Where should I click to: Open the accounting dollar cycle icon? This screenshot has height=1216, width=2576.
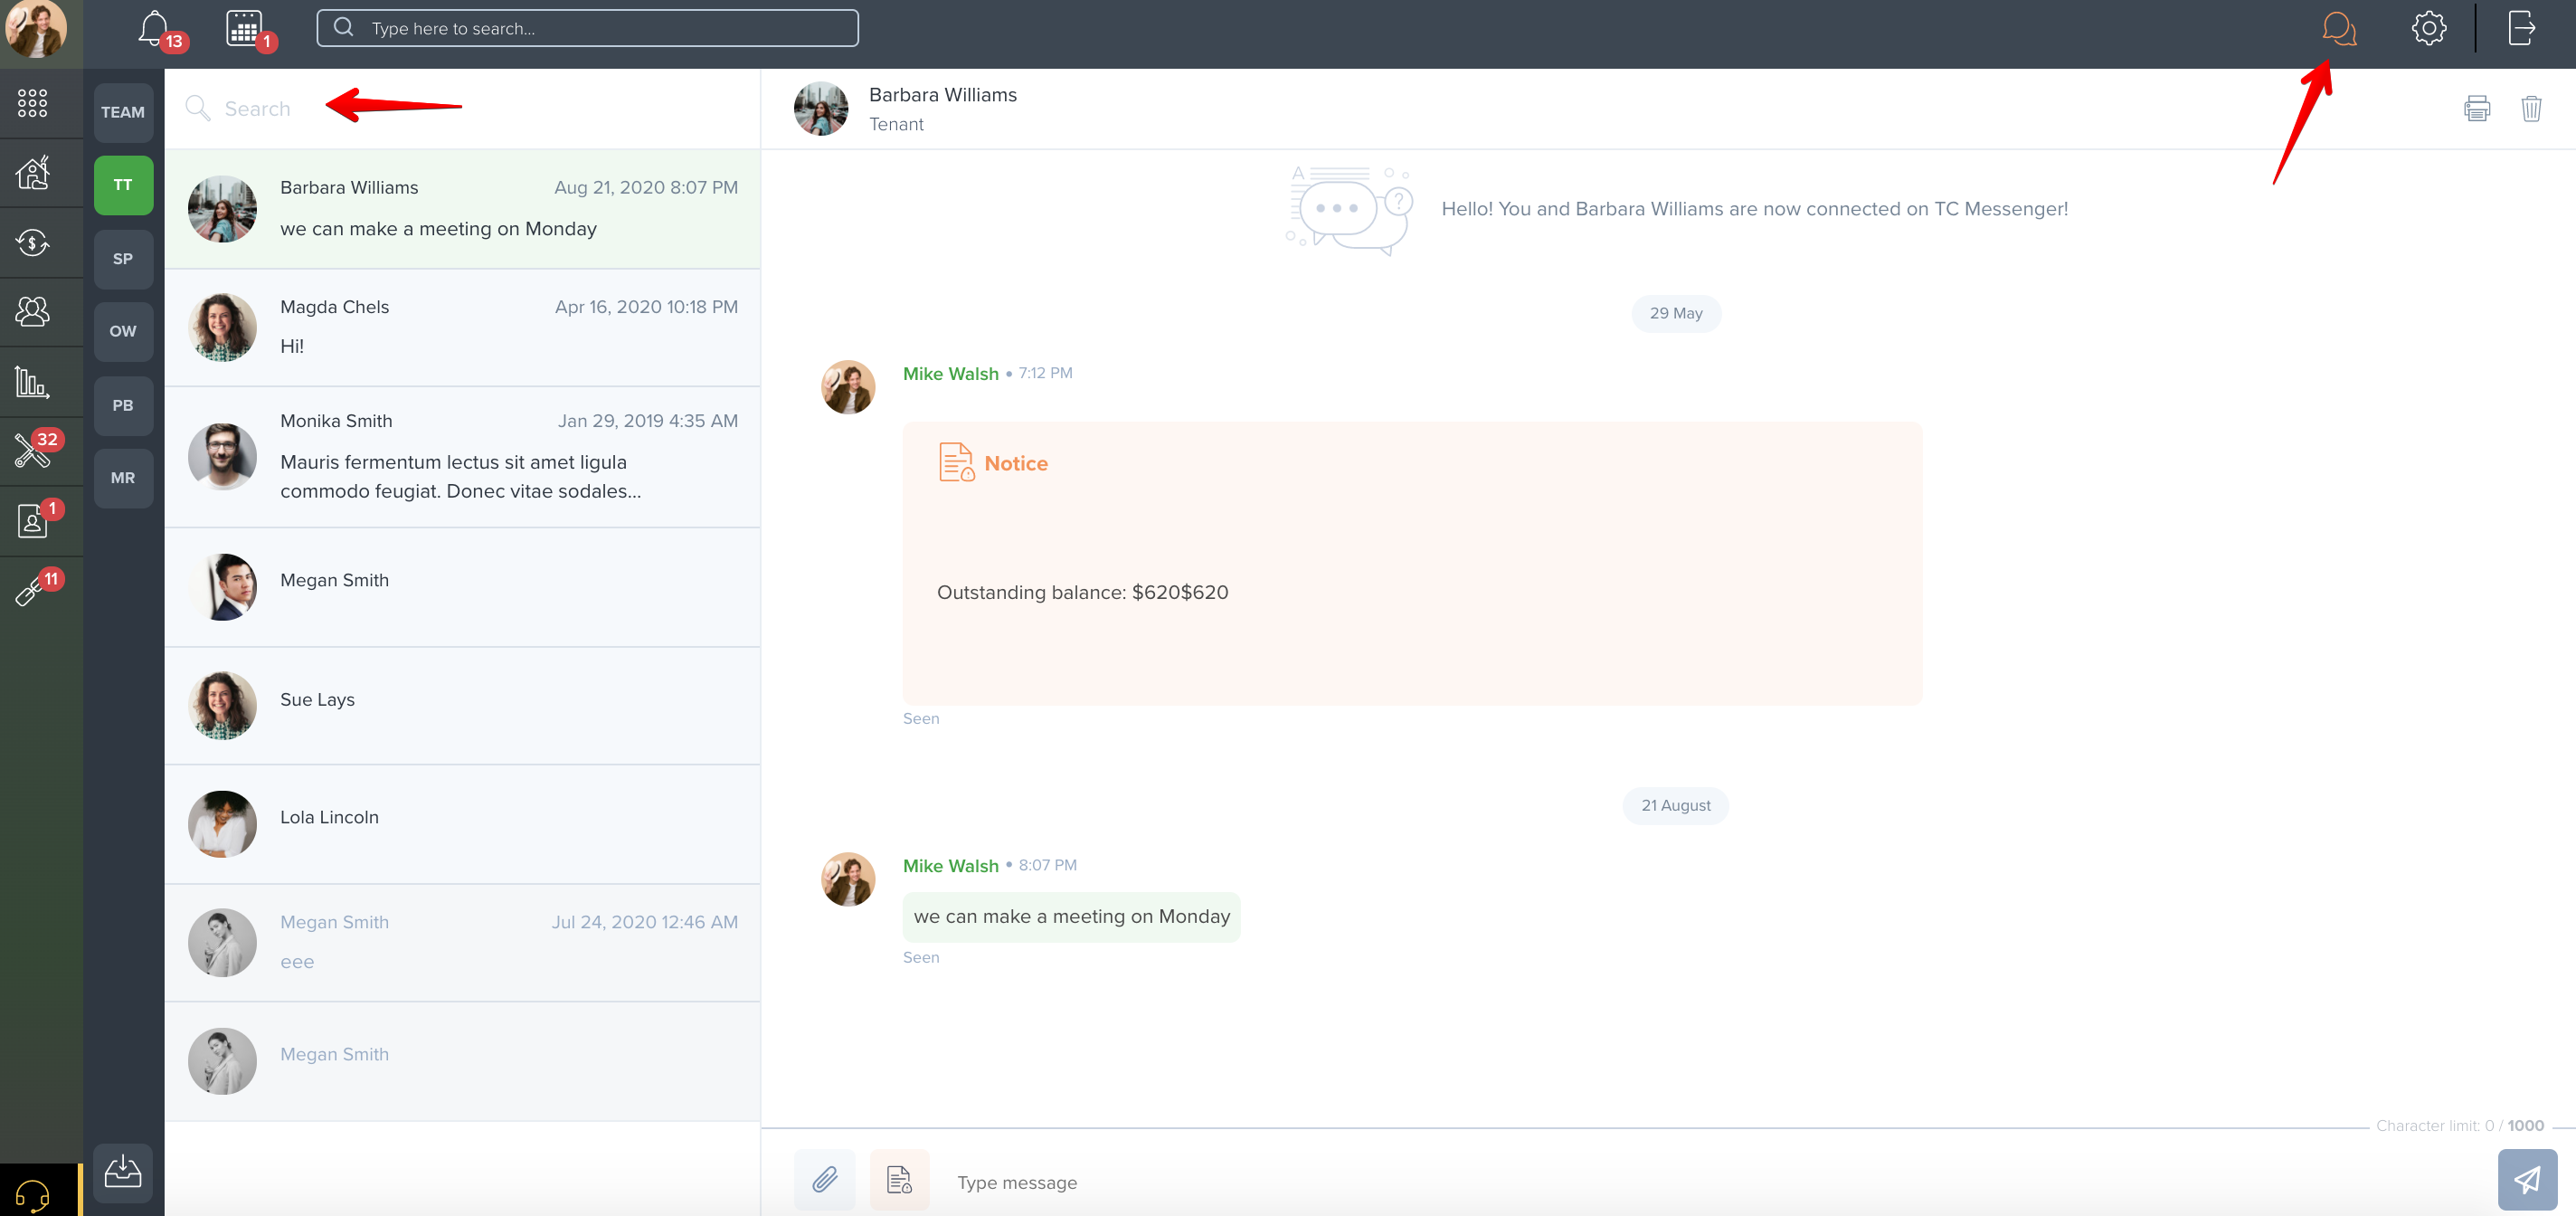(32, 242)
